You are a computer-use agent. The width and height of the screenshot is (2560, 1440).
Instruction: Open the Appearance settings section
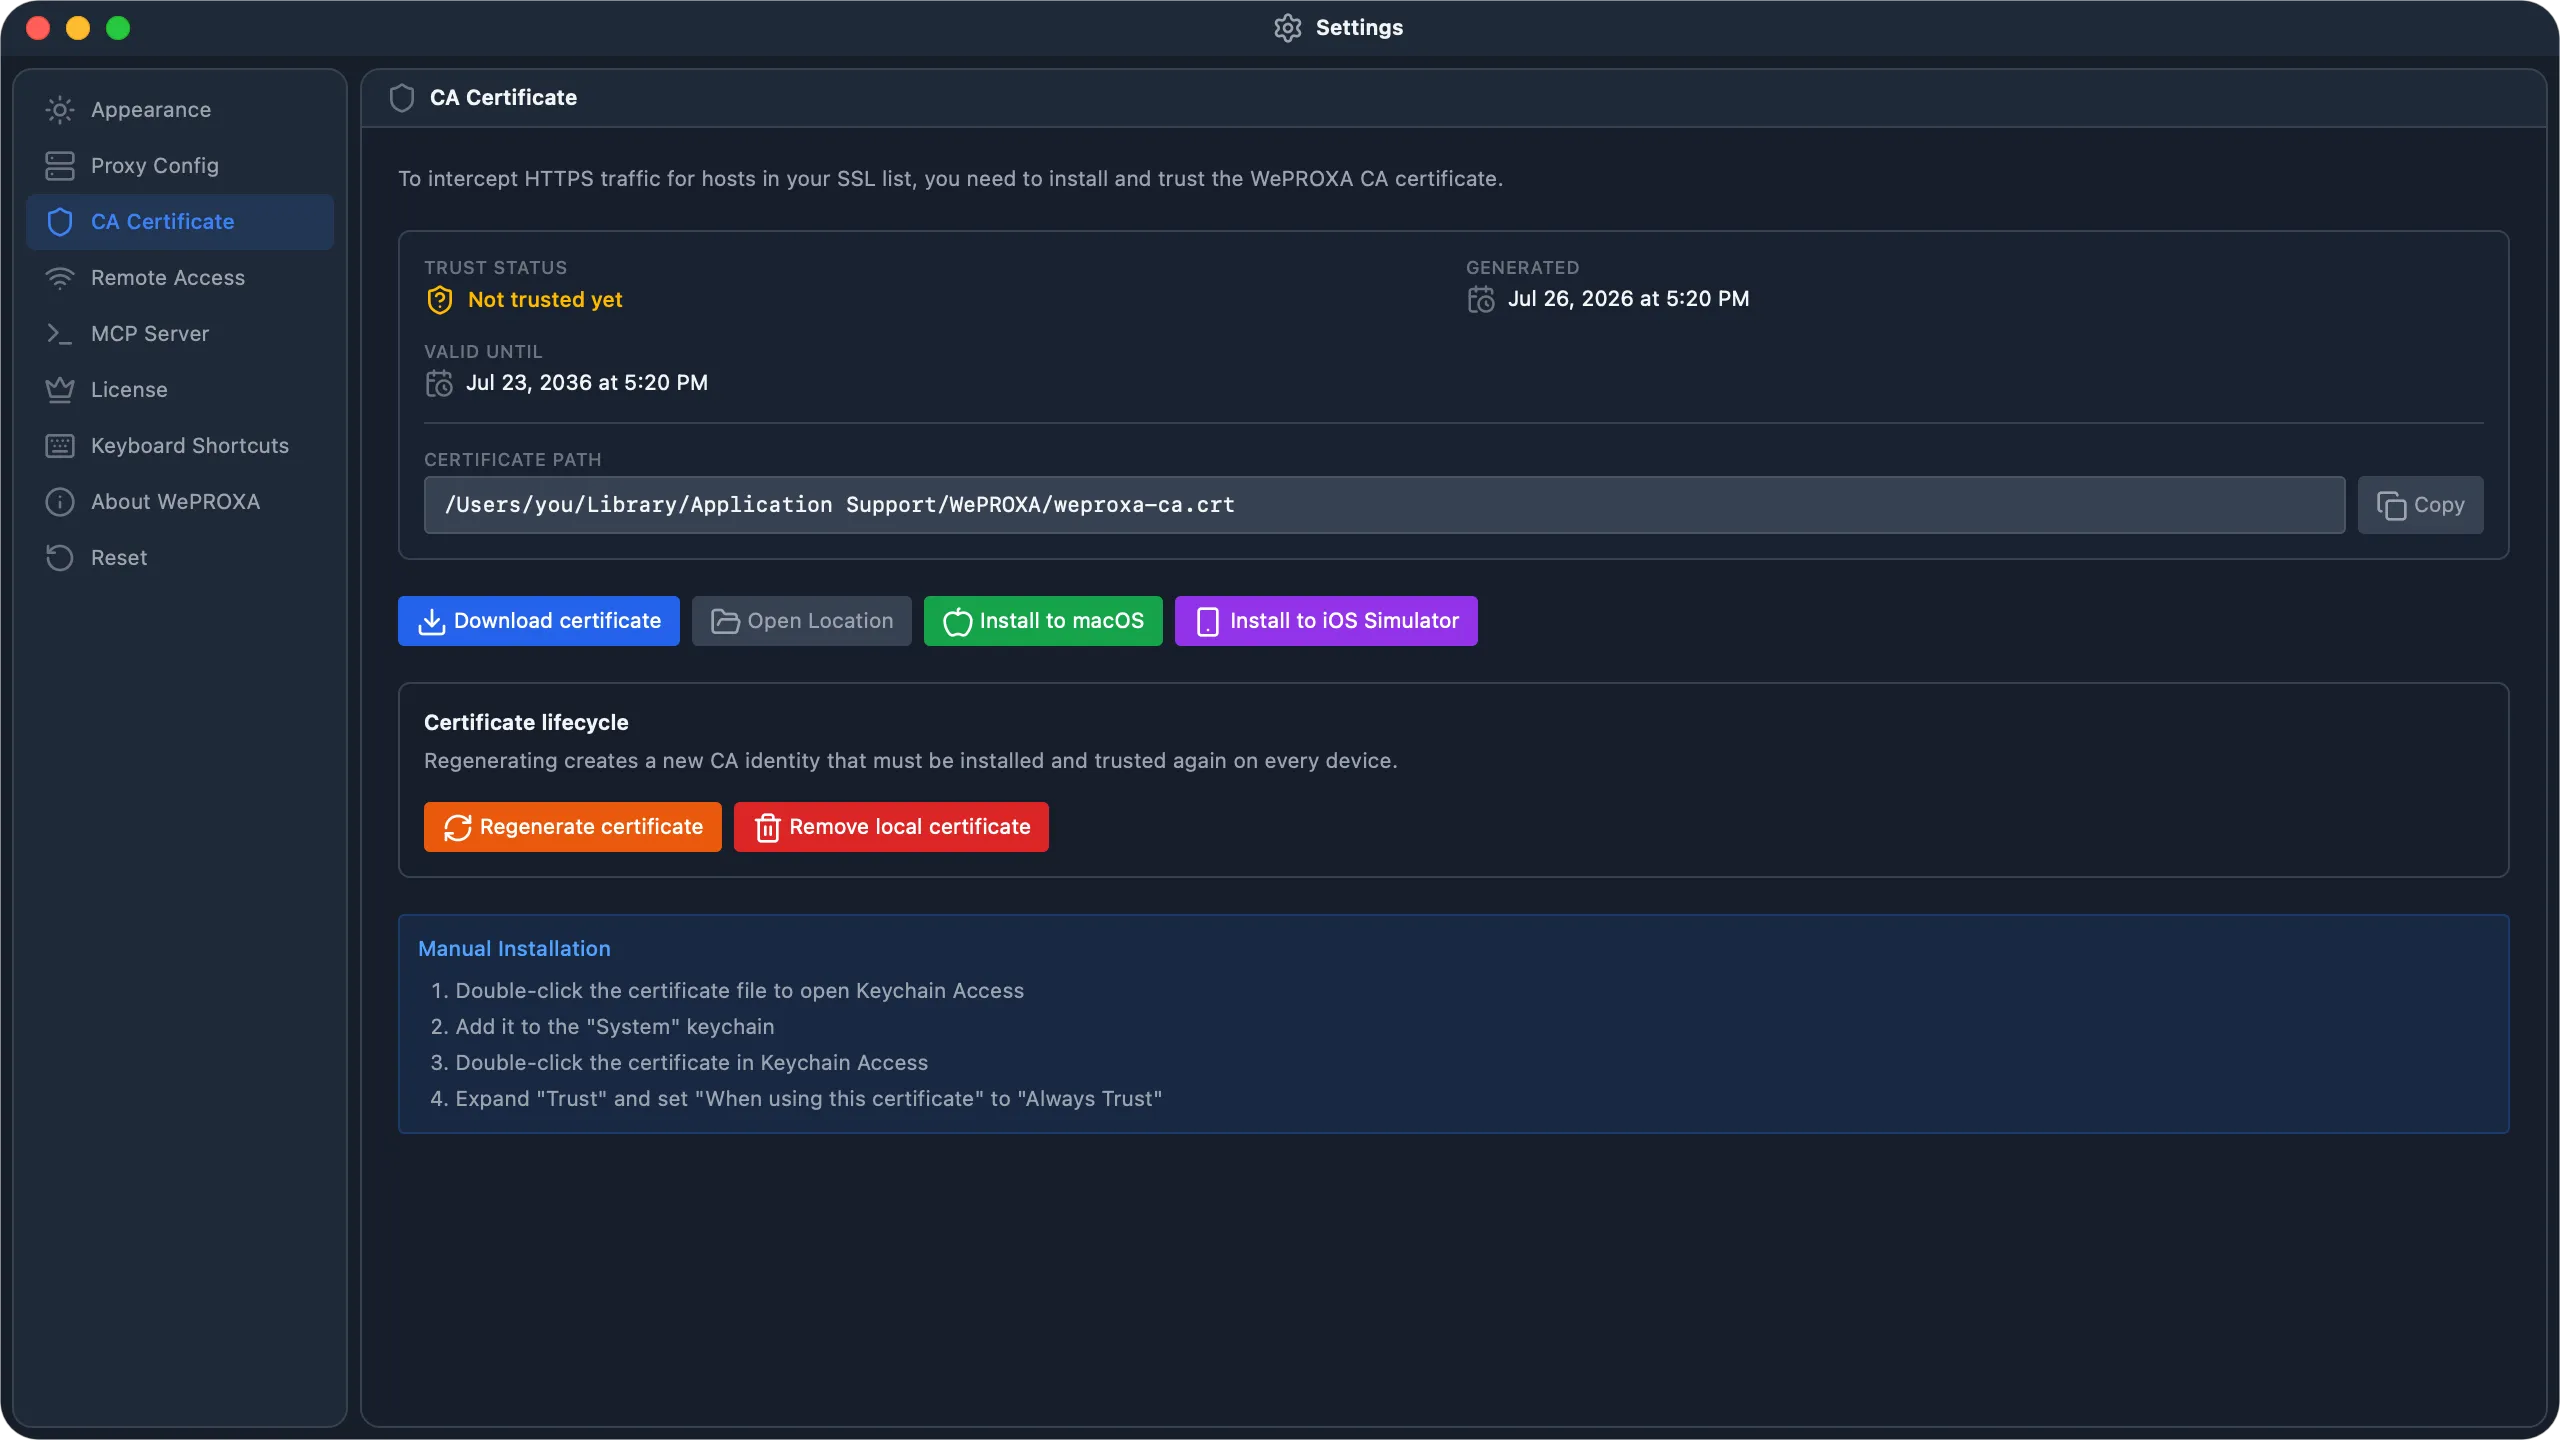click(180, 110)
